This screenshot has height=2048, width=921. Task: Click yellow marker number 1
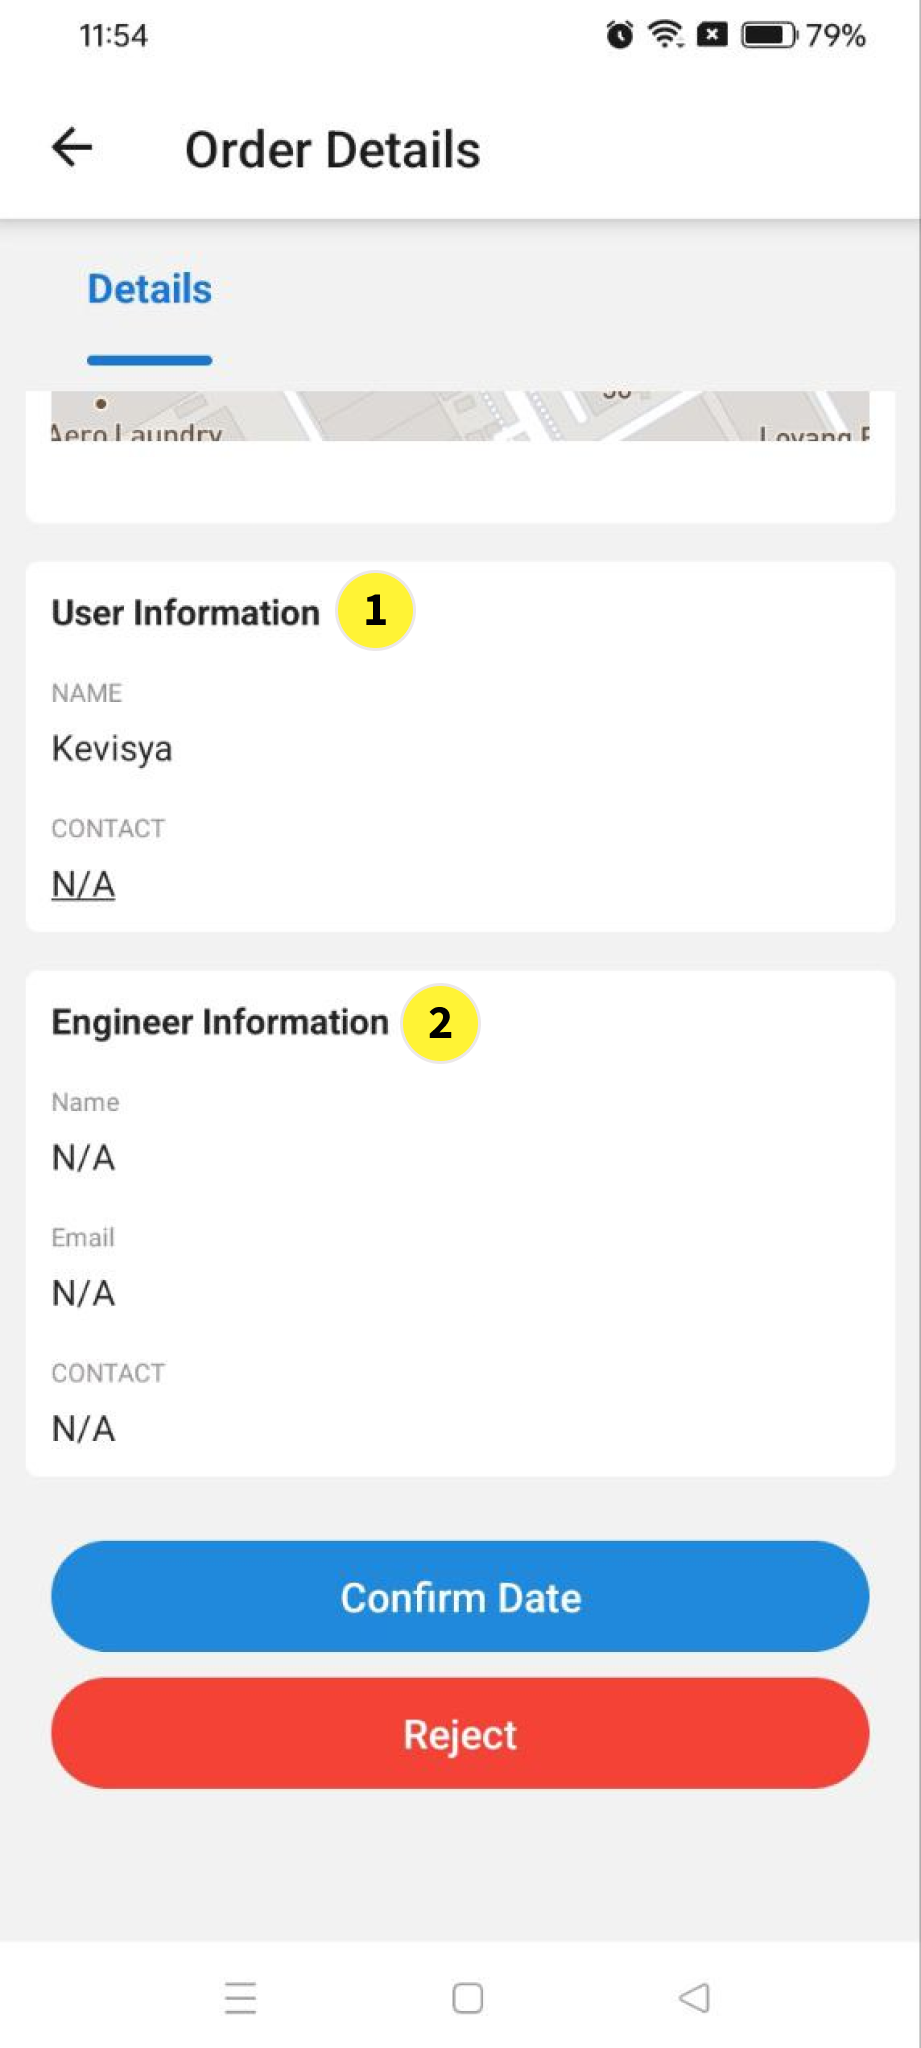[375, 610]
